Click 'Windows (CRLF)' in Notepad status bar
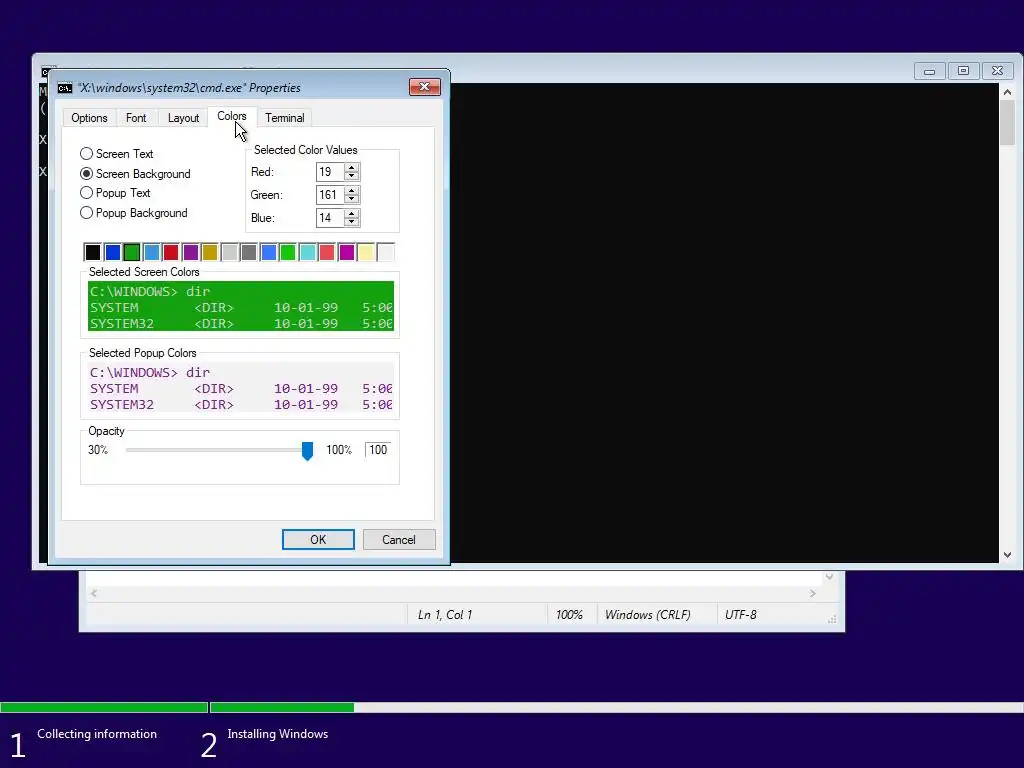This screenshot has width=1024, height=768. click(x=647, y=615)
